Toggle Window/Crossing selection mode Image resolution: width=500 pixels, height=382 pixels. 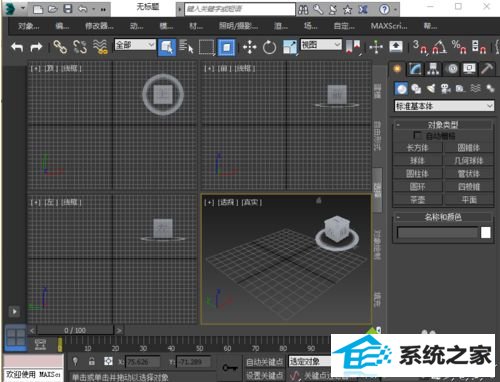pyautogui.click(x=226, y=47)
